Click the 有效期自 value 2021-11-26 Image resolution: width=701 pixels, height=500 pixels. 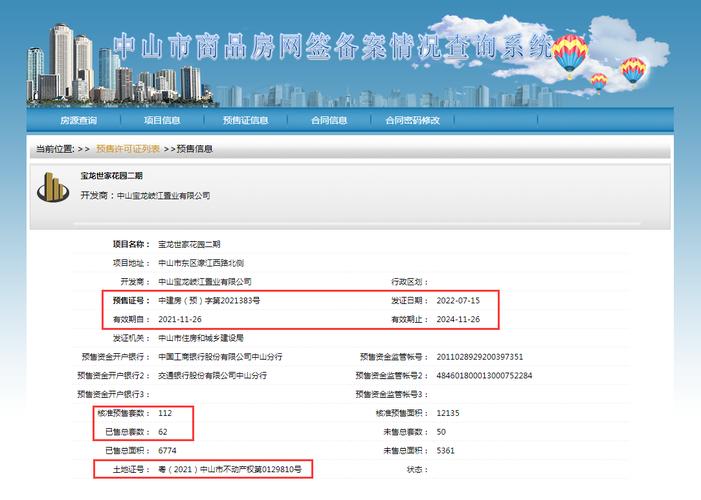click(180, 319)
